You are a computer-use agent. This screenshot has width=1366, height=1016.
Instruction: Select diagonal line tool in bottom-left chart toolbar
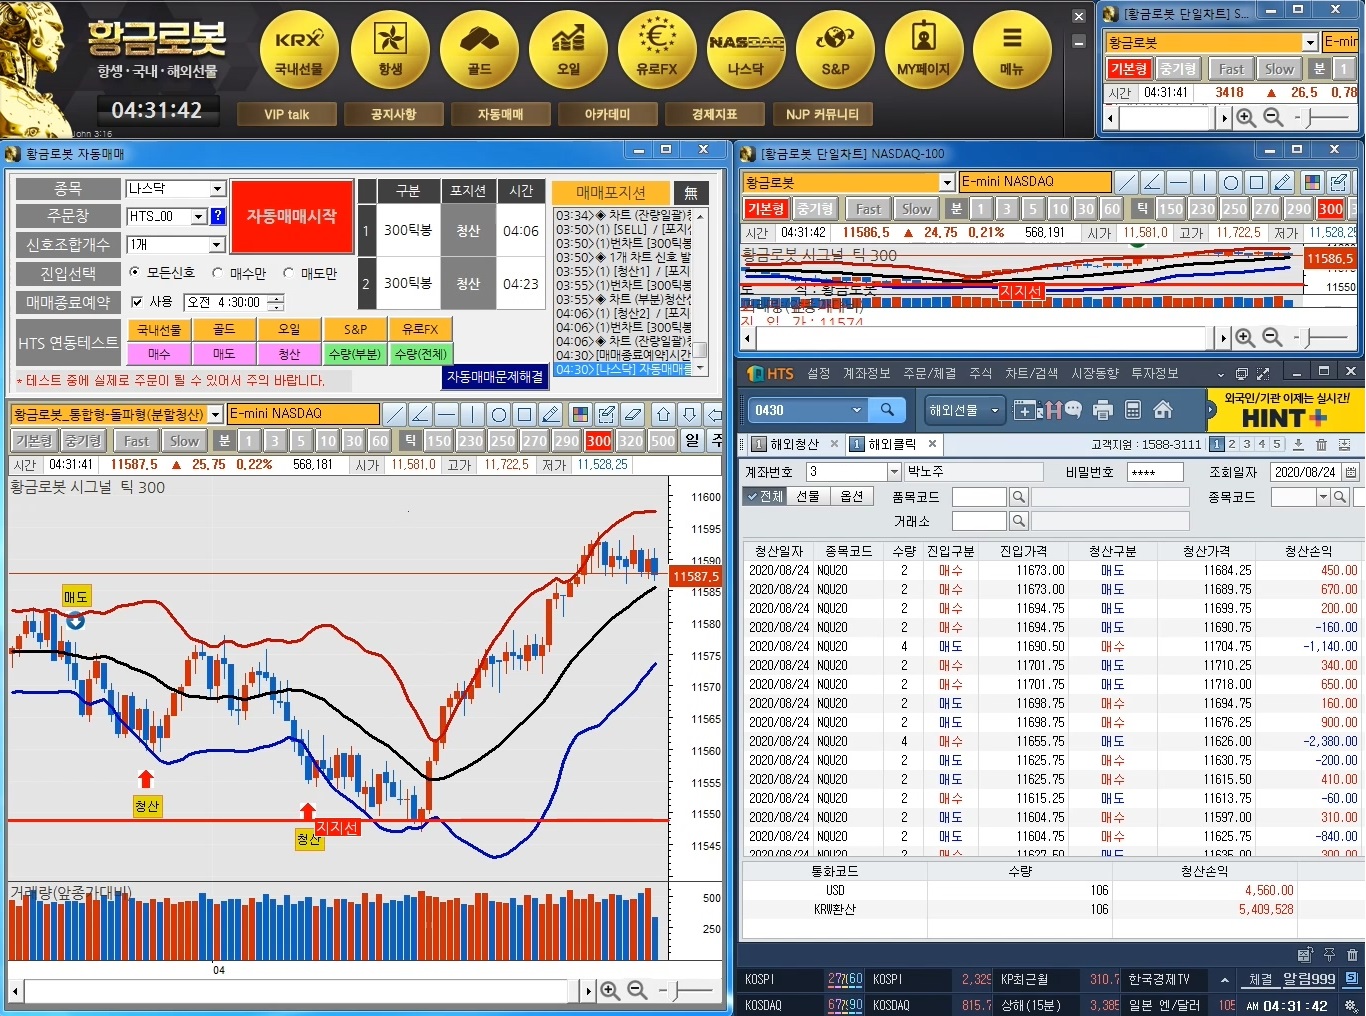tap(395, 414)
